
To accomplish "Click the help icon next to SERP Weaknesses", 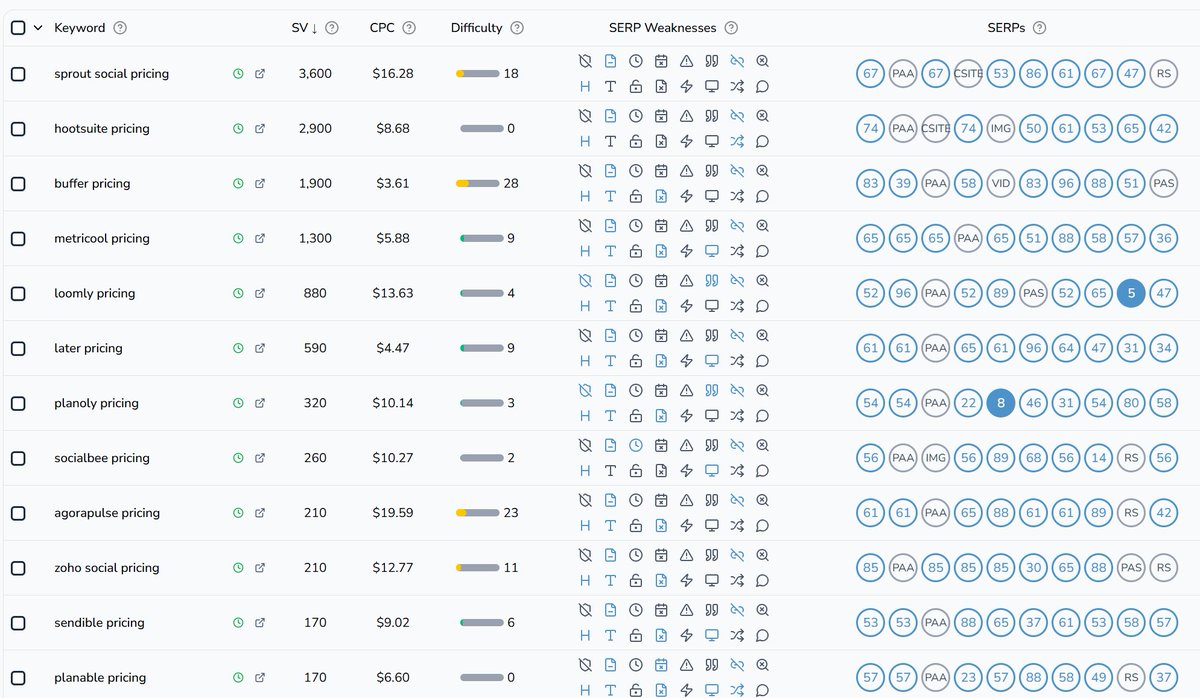I will click(732, 28).
